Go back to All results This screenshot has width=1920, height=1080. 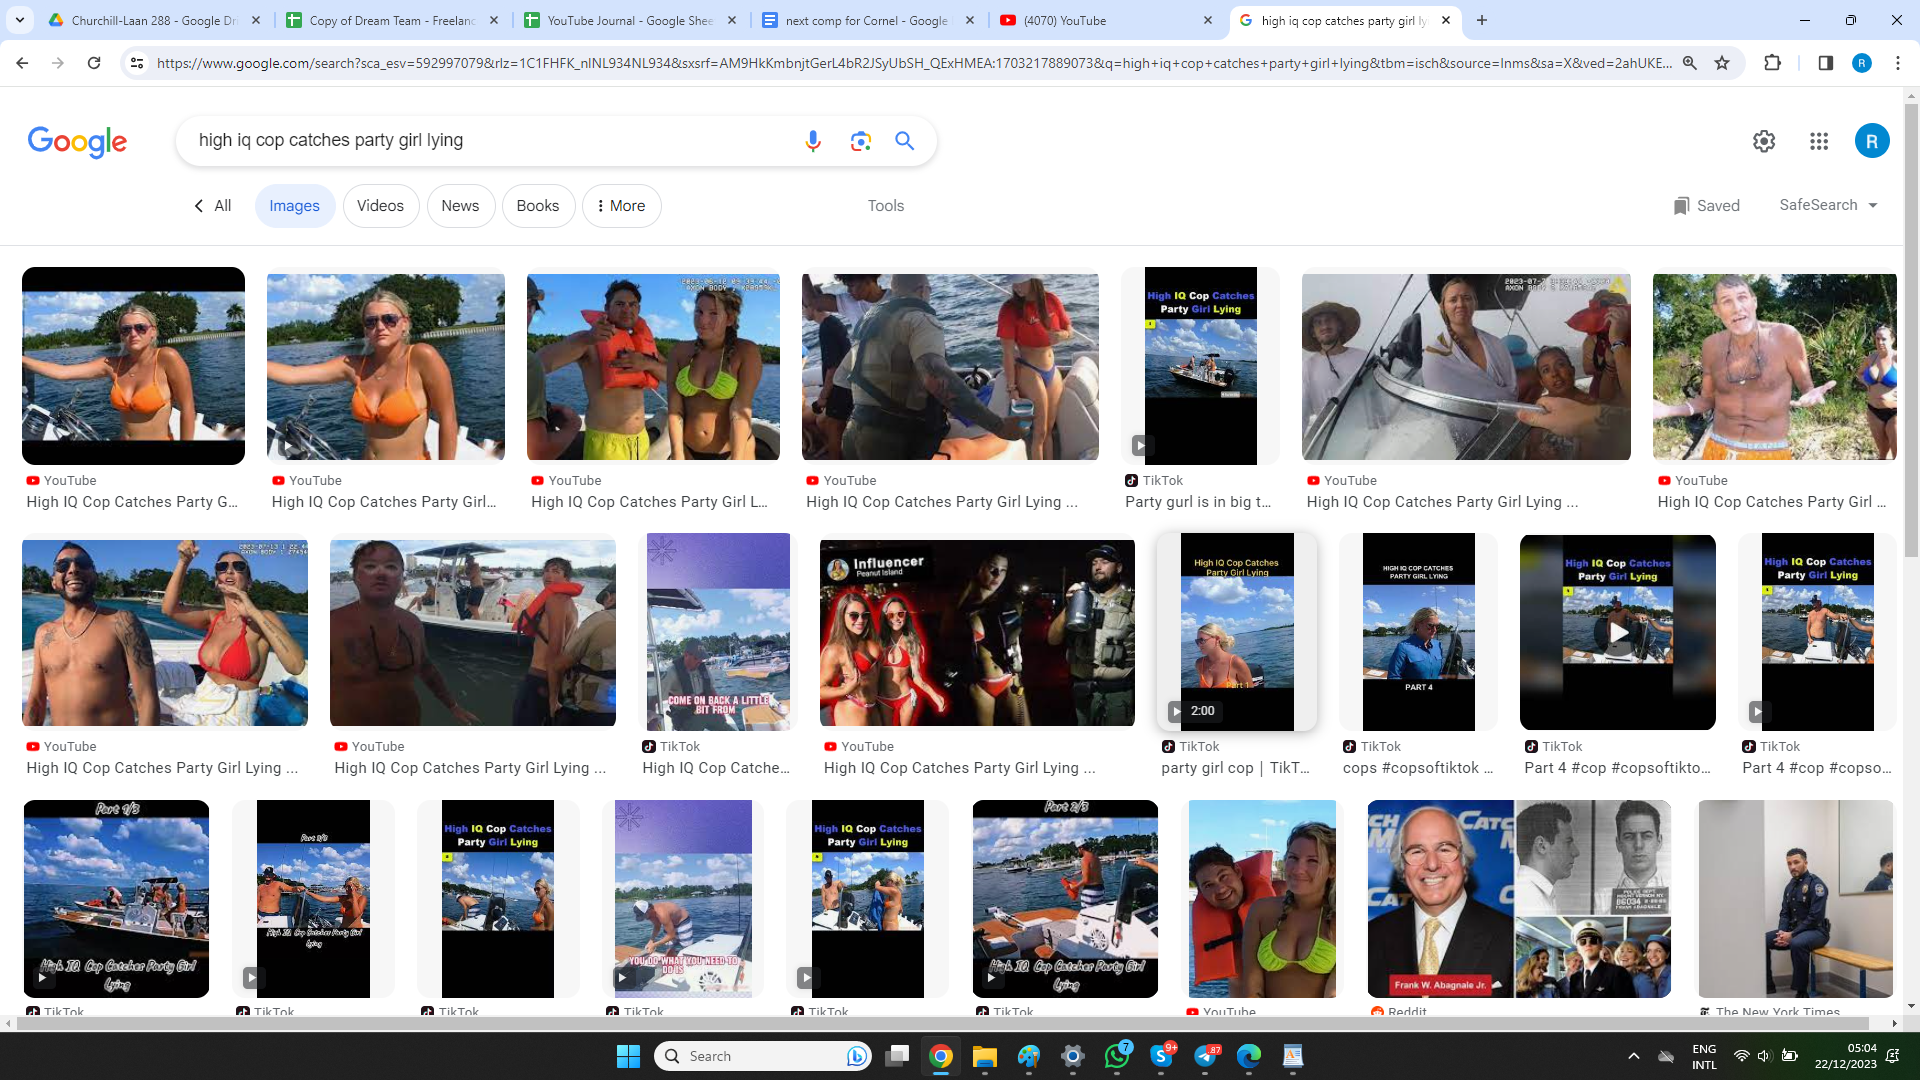[x=212, y=206]
